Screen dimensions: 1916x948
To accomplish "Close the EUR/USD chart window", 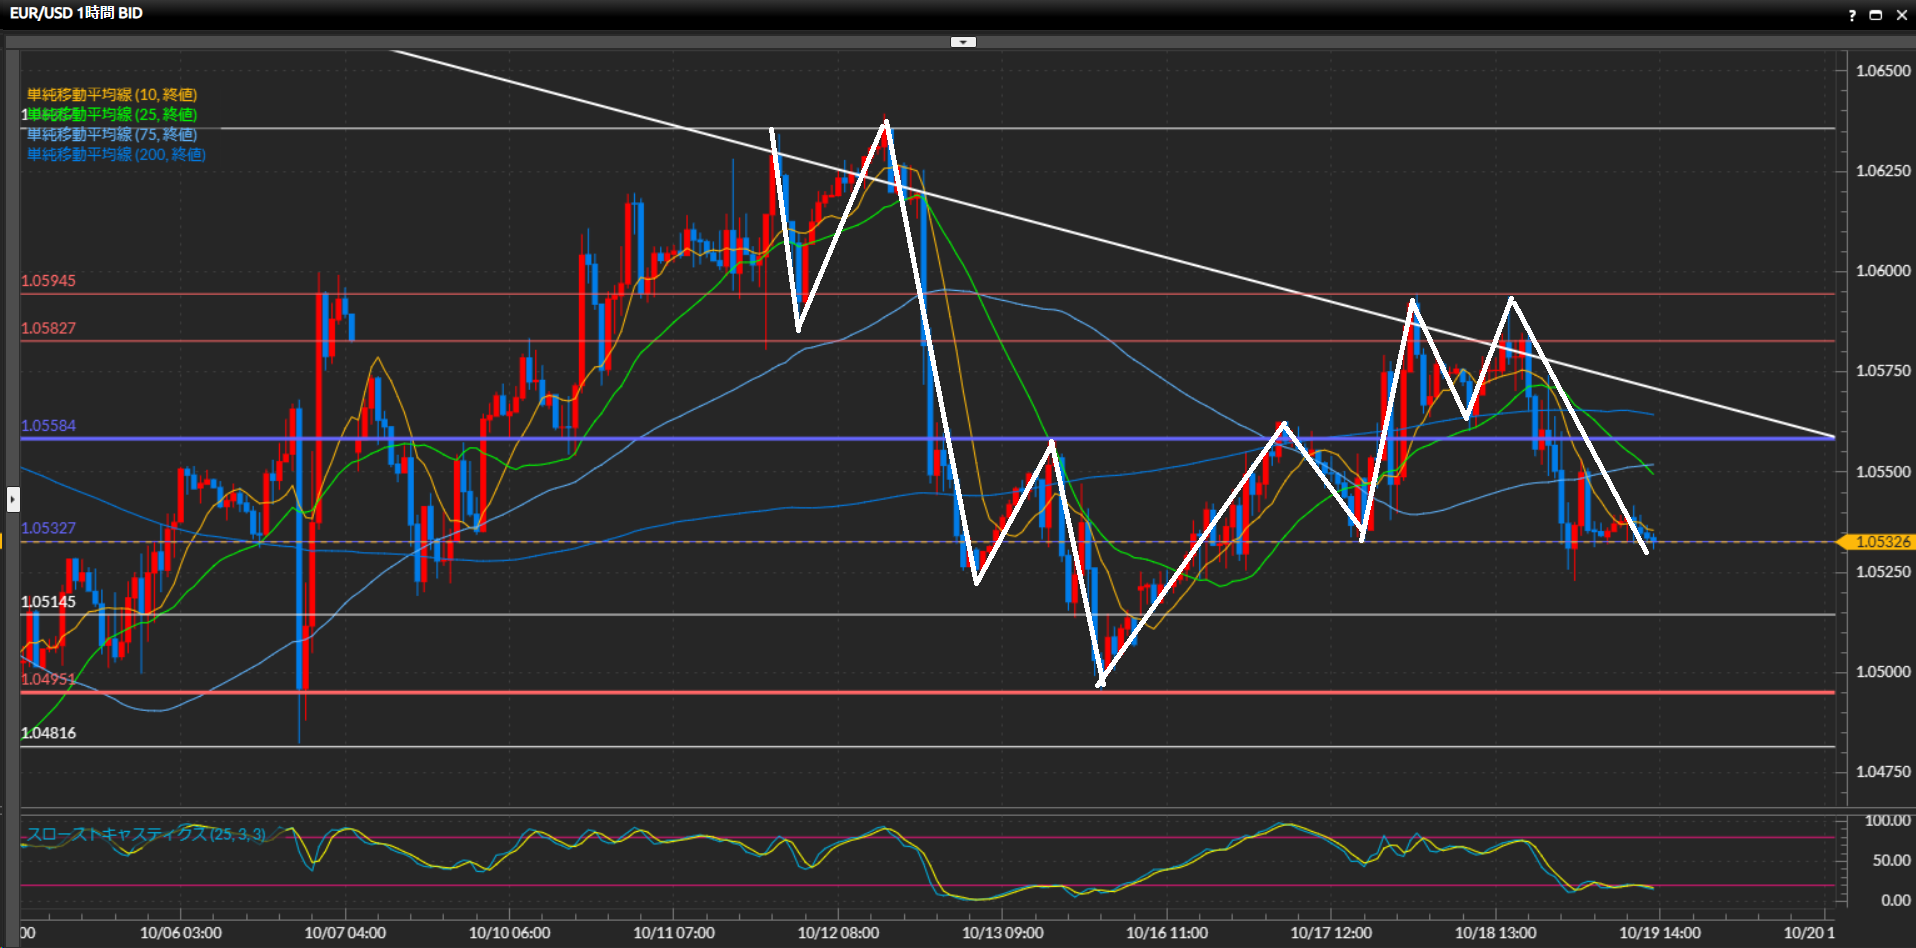I will click(1901, 15).
